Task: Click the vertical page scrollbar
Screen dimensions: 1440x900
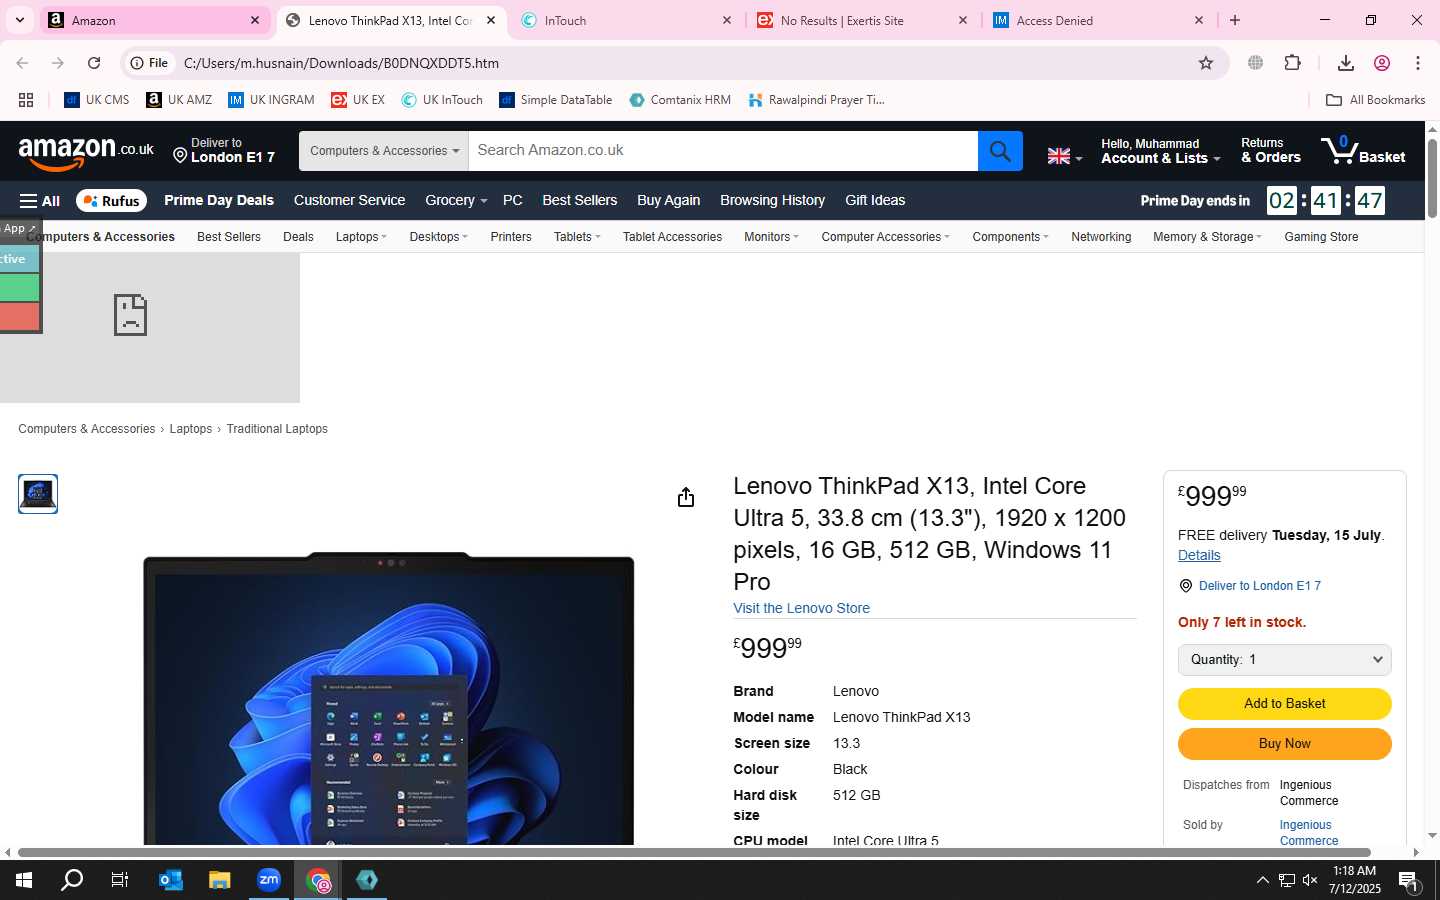Action: (1432, 178)
